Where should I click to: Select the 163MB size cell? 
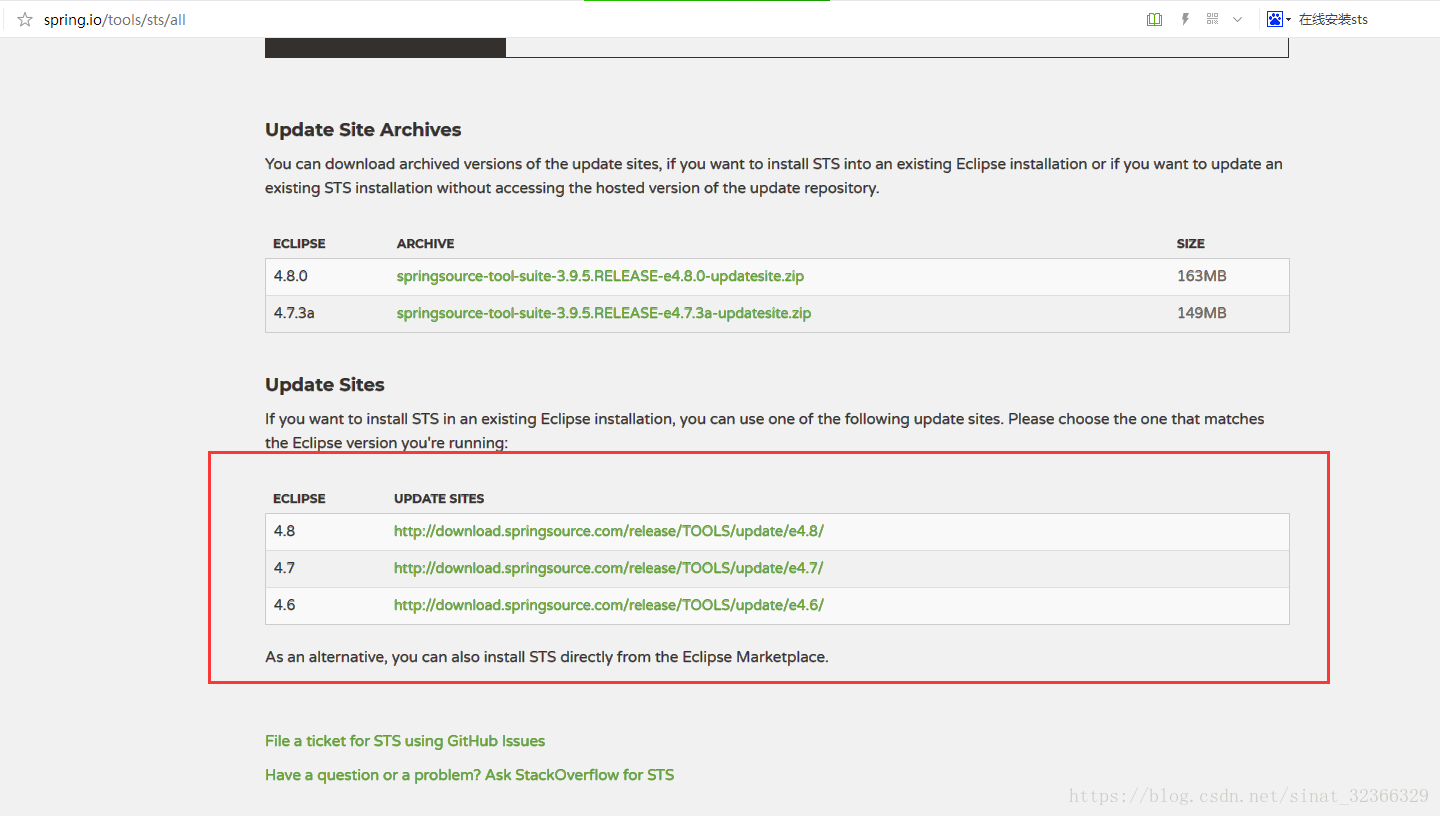[1201, 276]
